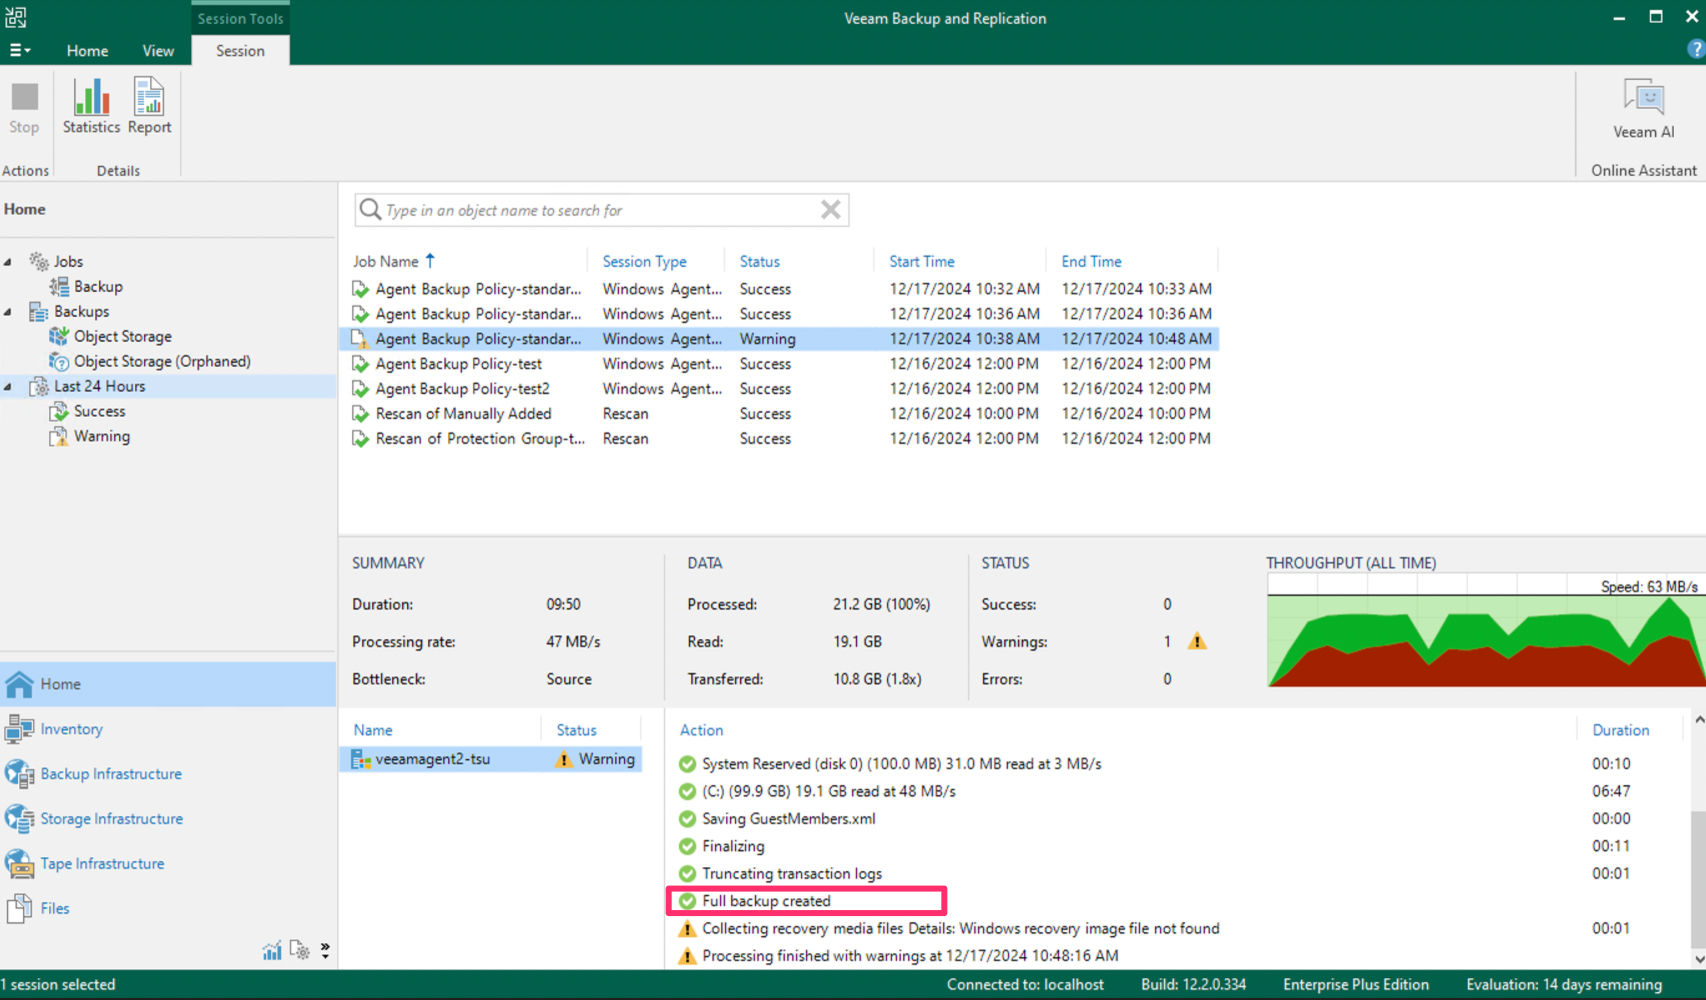Select the Jobs node in the tree
This screenshot has height=1000, width=1706.
(x=68, y=261)
